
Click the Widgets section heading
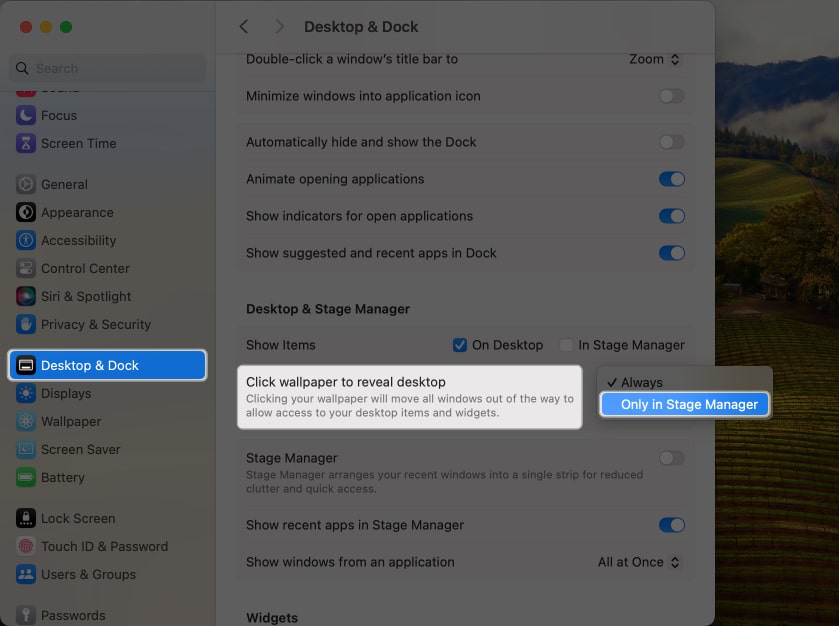click(x=272, y=617)
